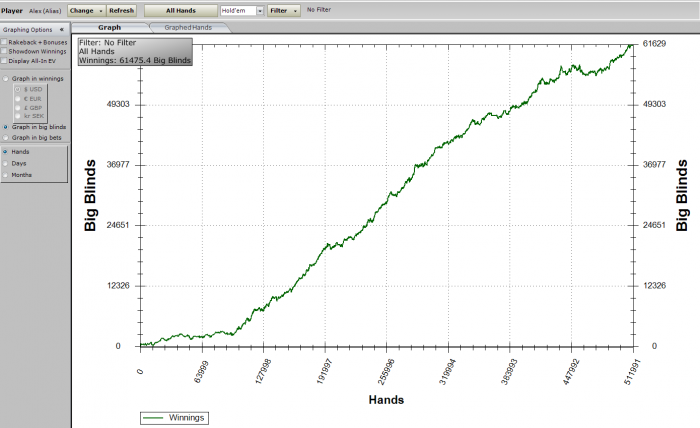Click the Winnings legend entry
Viewport: 700px width, 428px height.
pyautogui.click(x=174, y=418)
